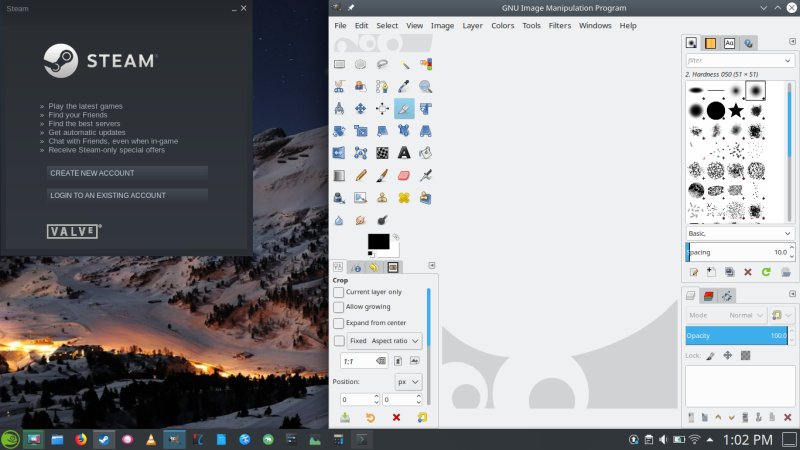Expand the Basic brush preset dropdown
The width and height of the screenshot is (800, 450).
coord(740,233)
